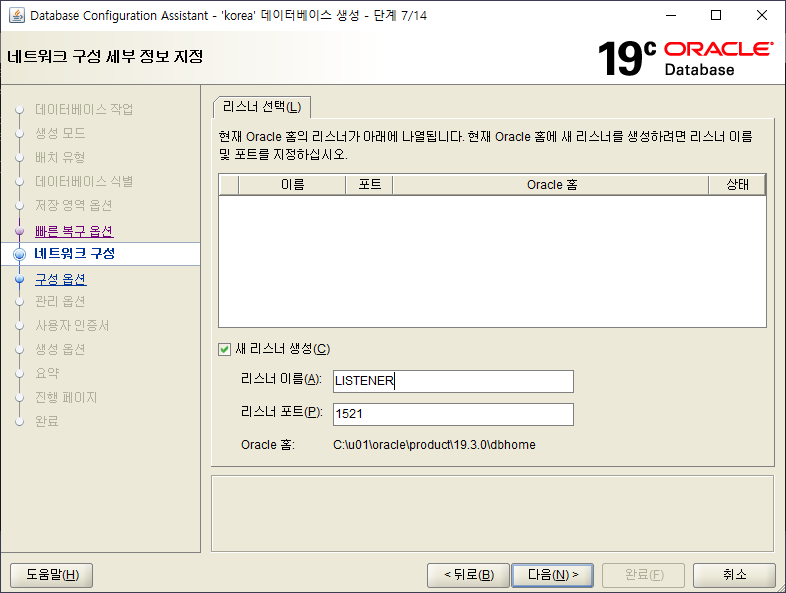Cancel the wizard with 취소 button
The width and height of the screenshot is (786, 593).
tap(734, 575)
